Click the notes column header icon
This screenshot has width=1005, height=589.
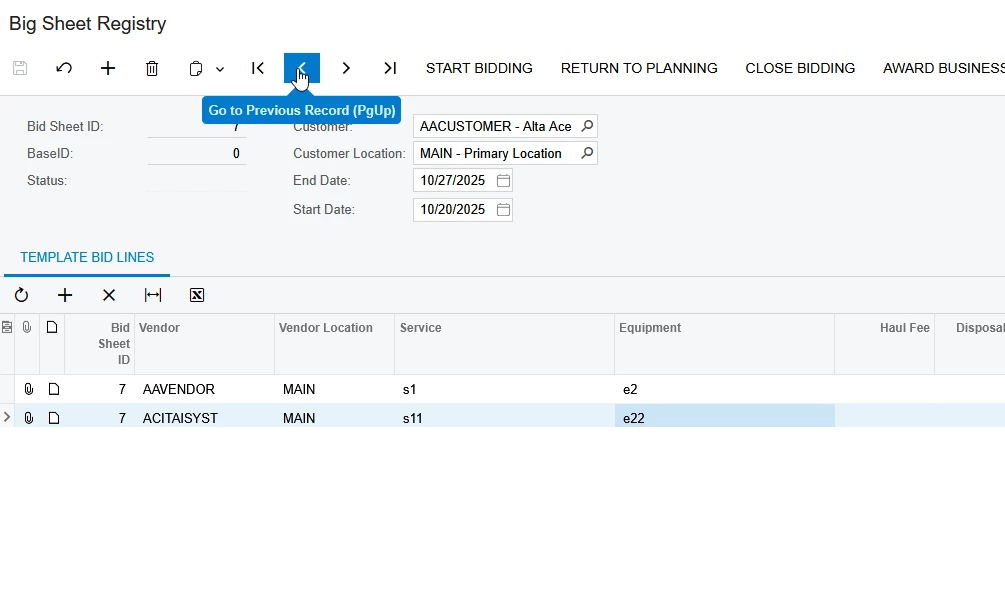pyautogui.click(x=52, y=328)
